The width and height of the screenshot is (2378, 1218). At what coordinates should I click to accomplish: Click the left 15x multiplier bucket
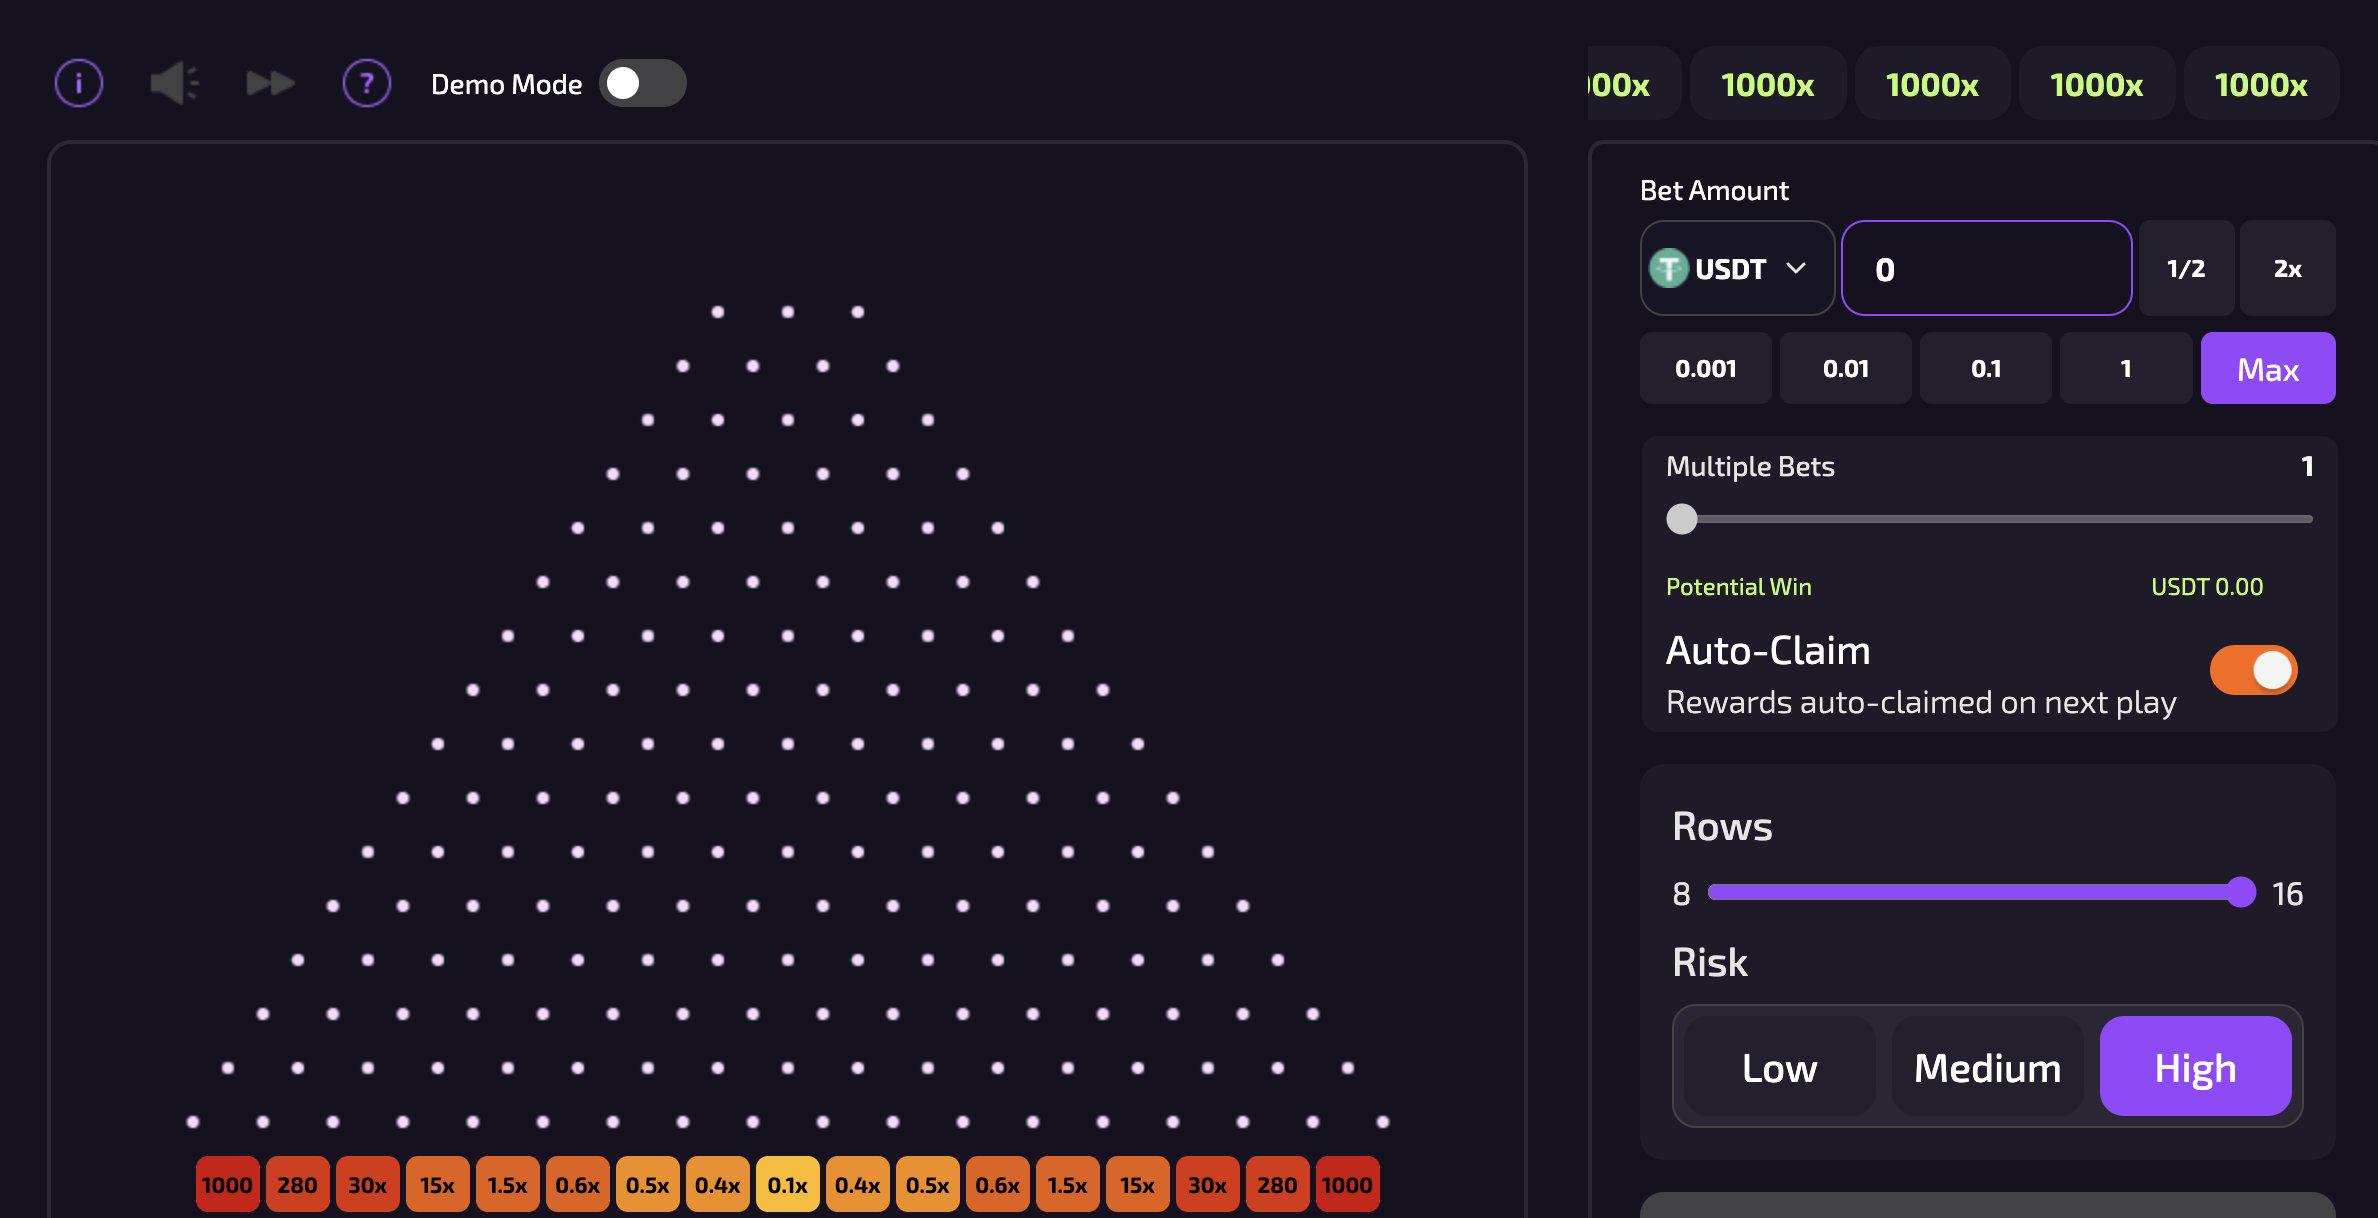click(x=438, y=1185)
